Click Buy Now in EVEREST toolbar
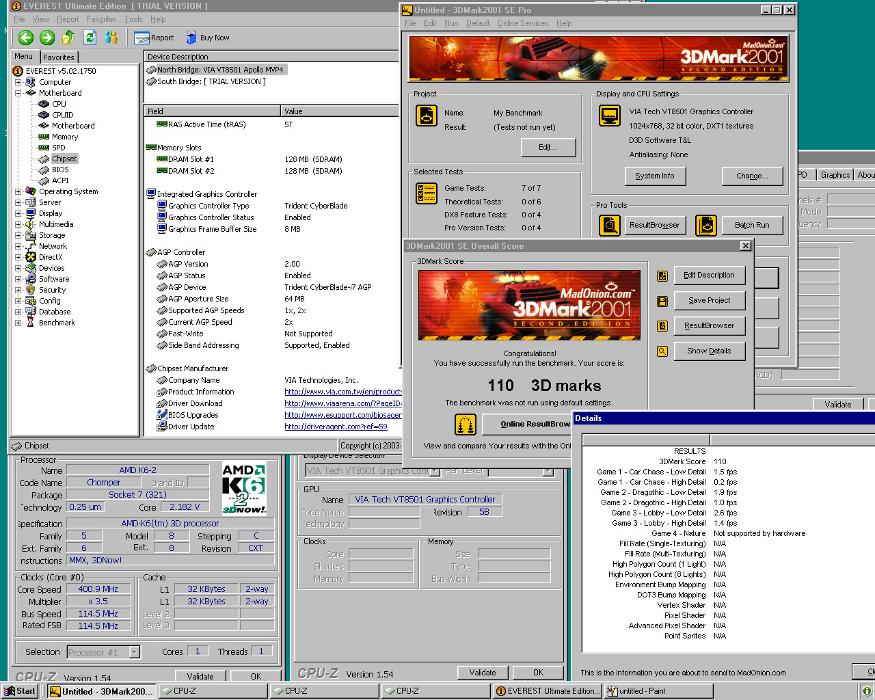875x700 pixels. [208, 37]
